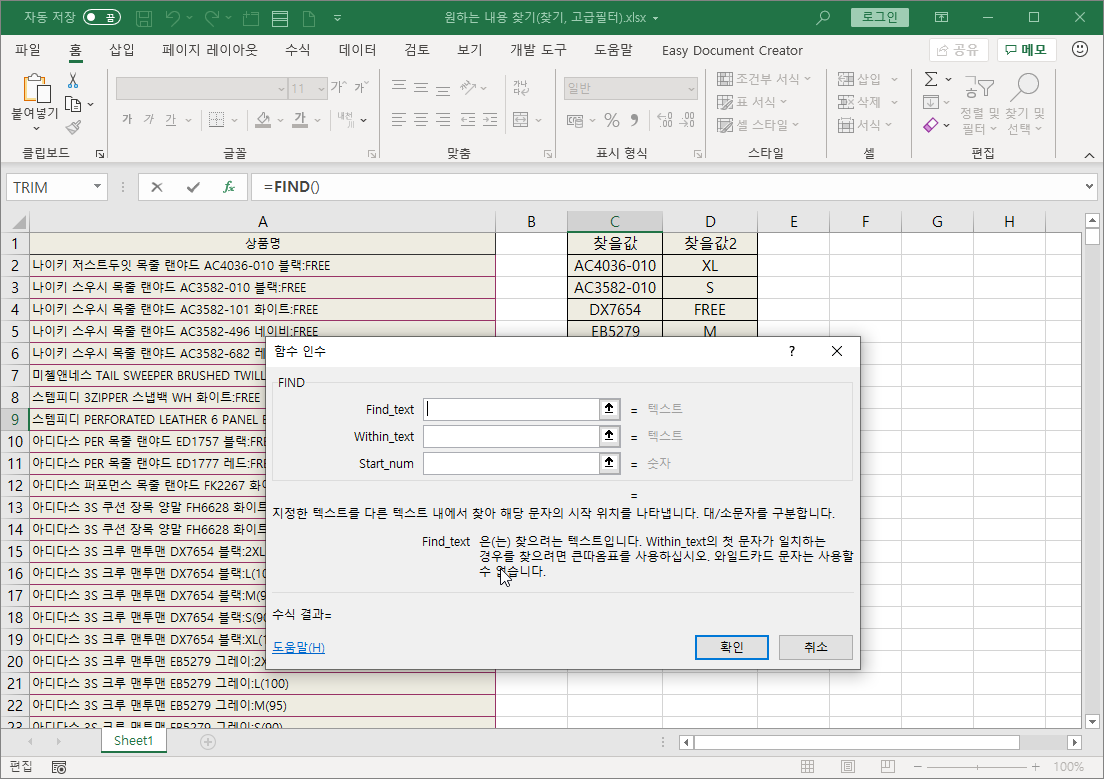The height and width of the screenshot is (779, 1104).
Task: Click the clear eraser icon
Action: pos(931,125)
